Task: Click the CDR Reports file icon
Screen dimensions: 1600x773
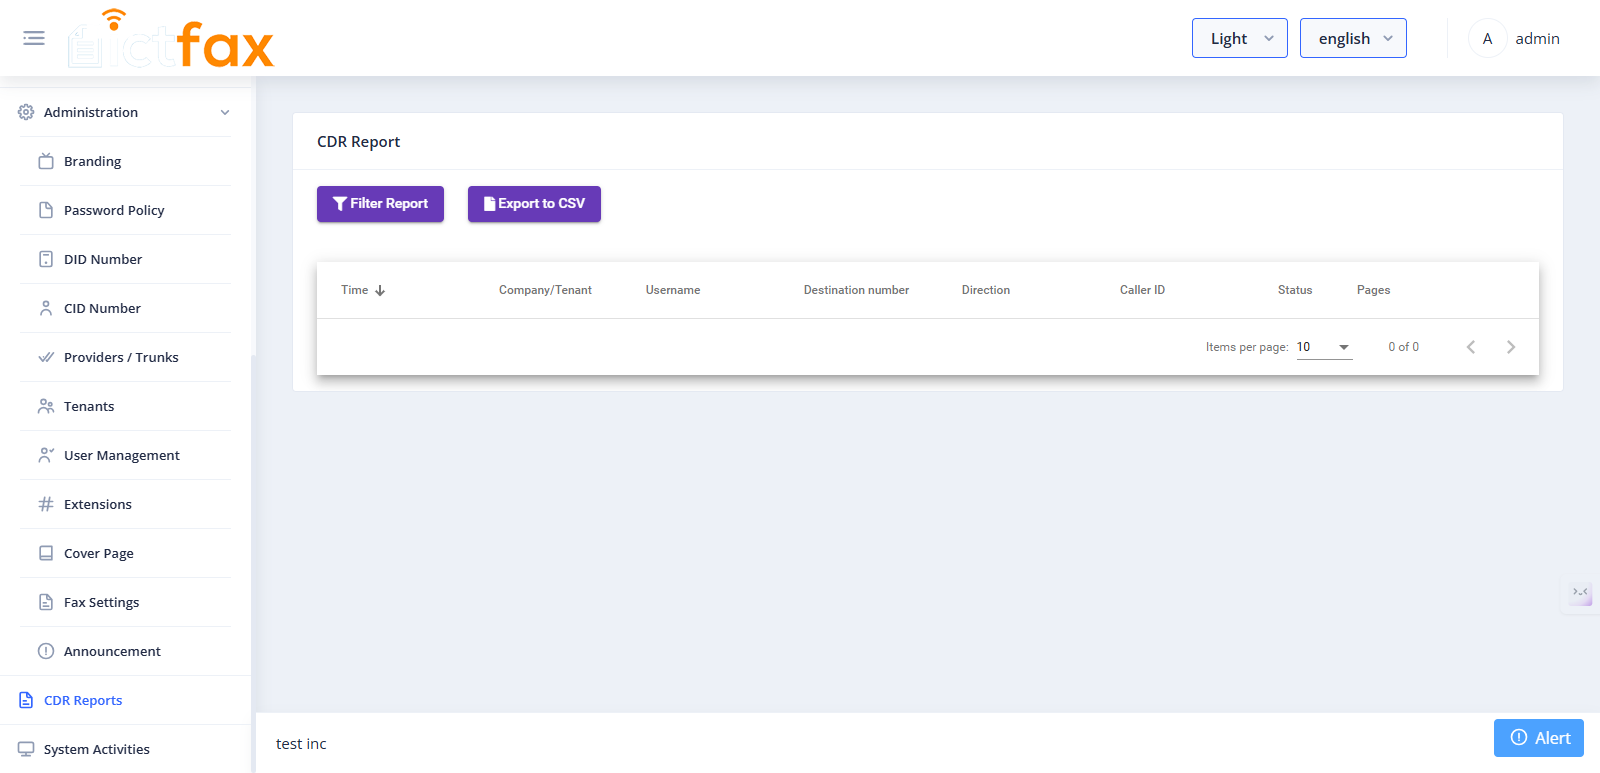Action: click(26, 700)
